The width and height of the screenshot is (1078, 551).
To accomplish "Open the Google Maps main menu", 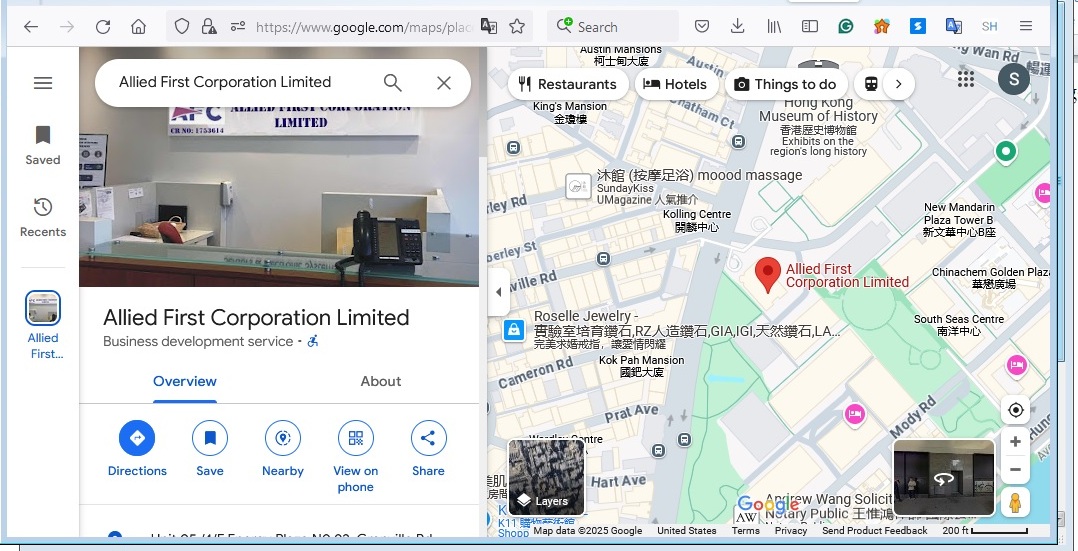I will pyautogui.click(x=43, y=83).
